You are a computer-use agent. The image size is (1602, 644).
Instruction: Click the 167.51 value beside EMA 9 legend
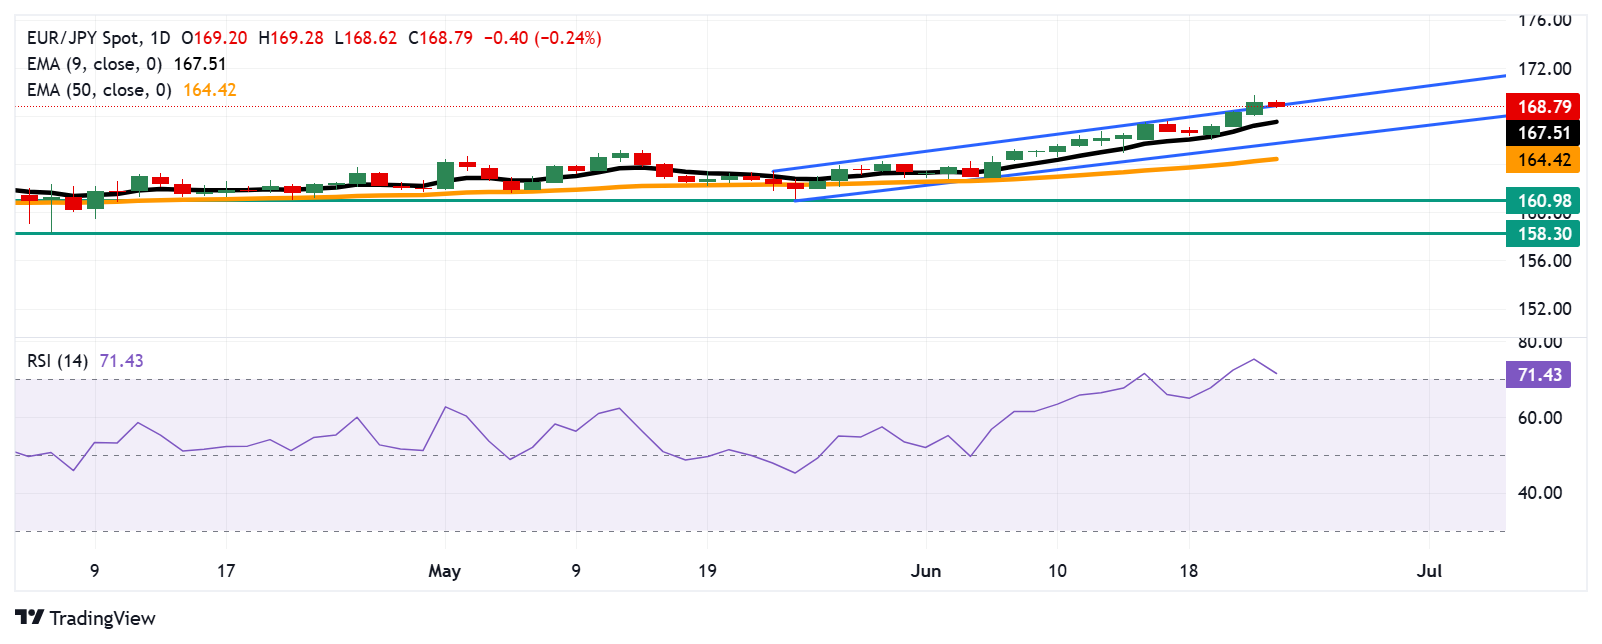(200, 64)
